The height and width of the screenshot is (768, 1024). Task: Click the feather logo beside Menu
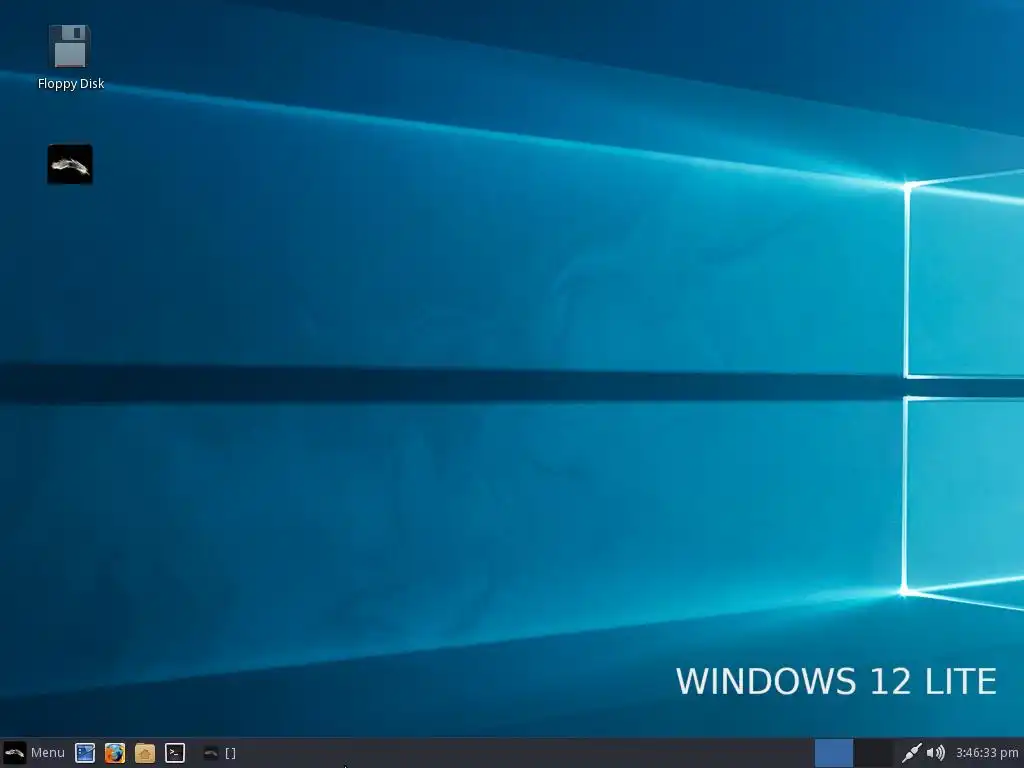[14, 753]
